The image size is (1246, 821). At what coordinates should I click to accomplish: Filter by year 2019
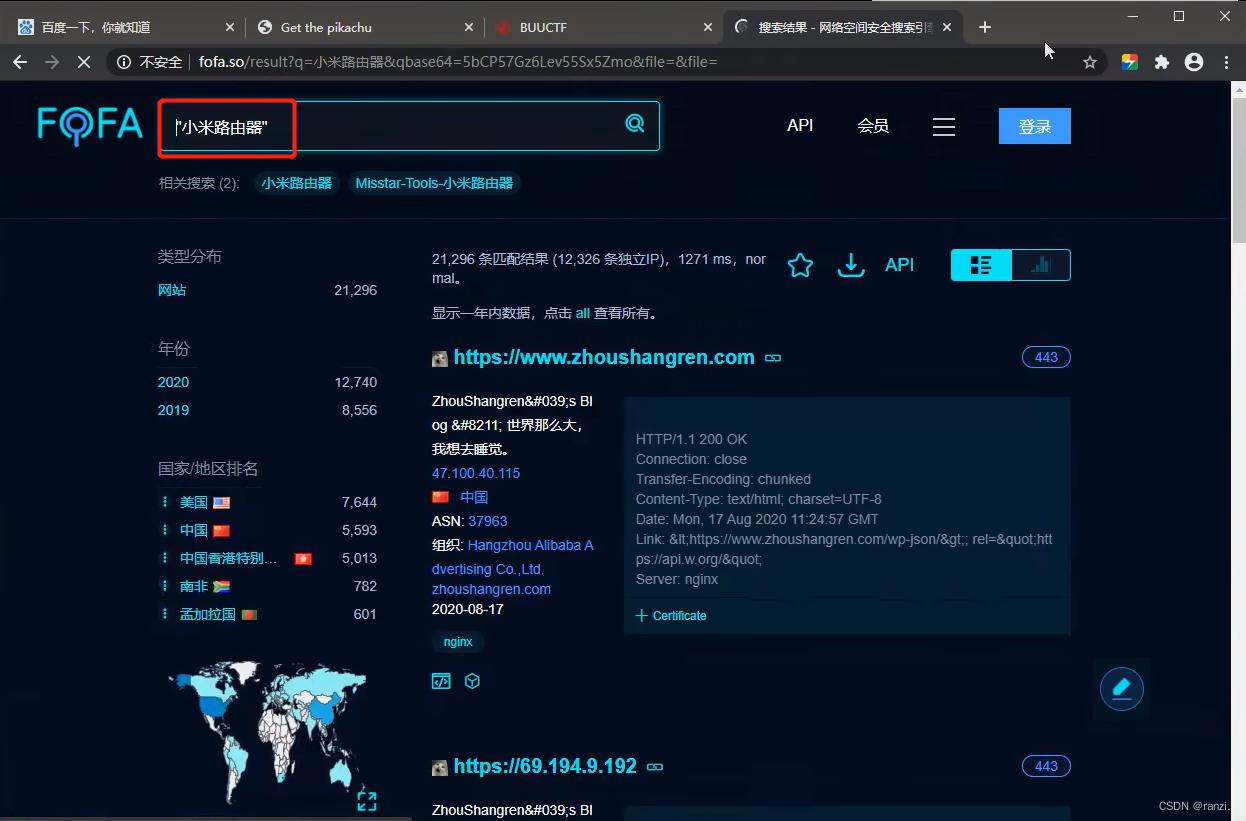coord(173,410)
